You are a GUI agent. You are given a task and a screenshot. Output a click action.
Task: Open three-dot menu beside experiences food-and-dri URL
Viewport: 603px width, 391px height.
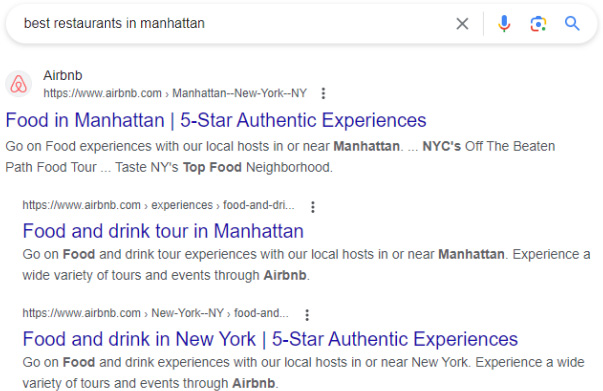pos(313,207)
